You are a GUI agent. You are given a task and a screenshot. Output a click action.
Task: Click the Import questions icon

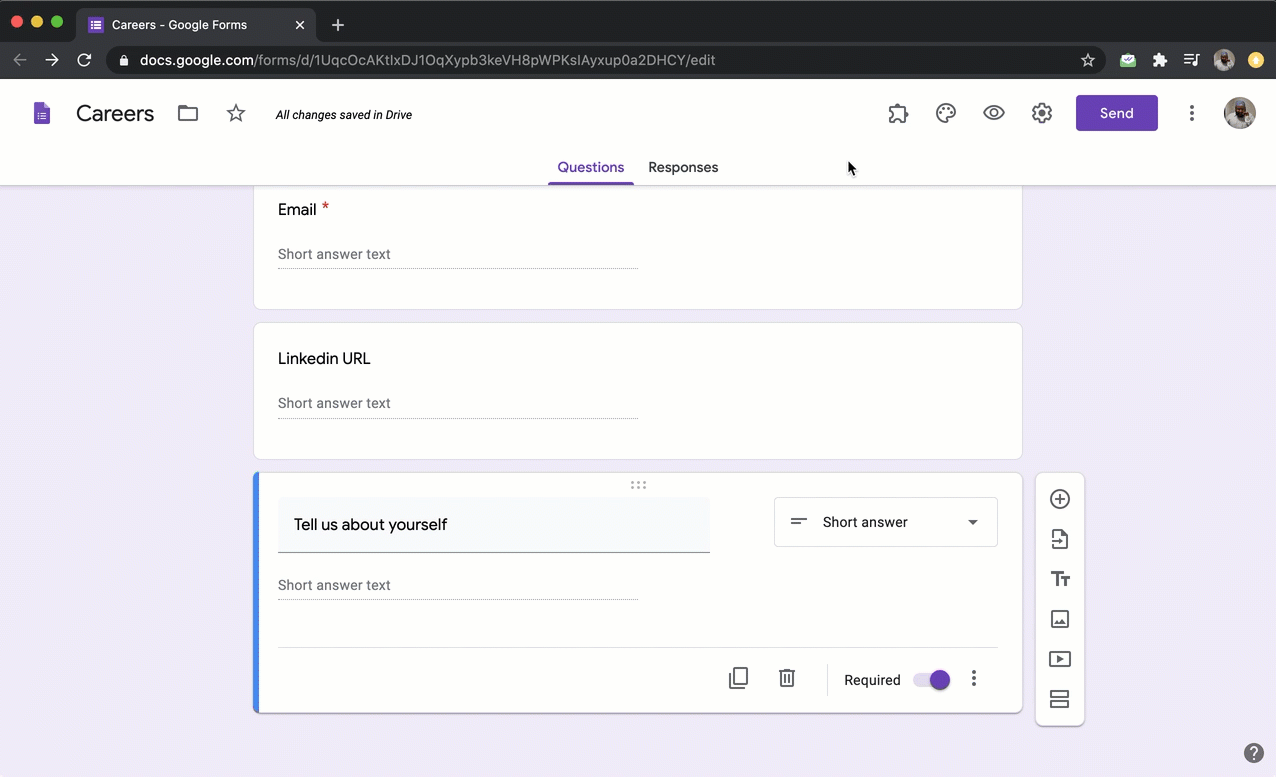(x=1060, y=539)
